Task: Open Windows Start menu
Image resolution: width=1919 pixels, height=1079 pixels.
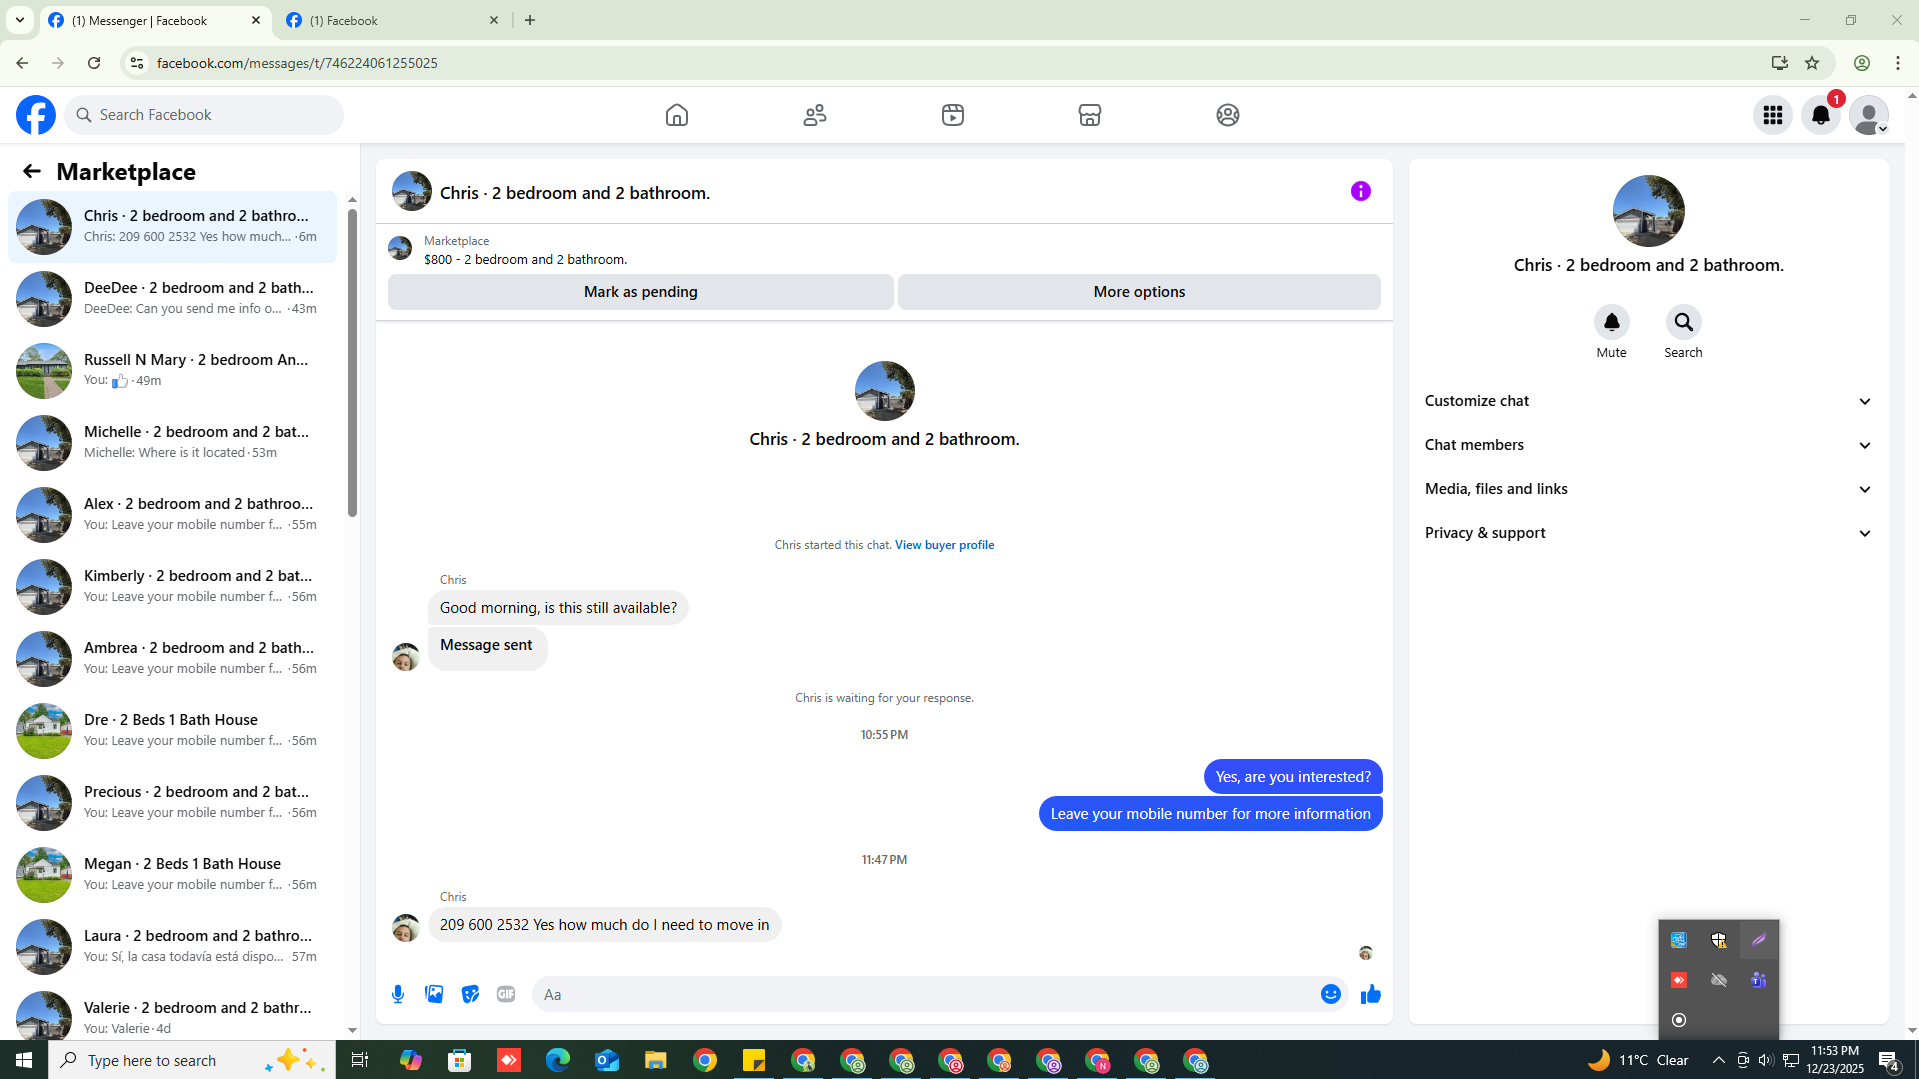Action: (x=24, y=1060)
